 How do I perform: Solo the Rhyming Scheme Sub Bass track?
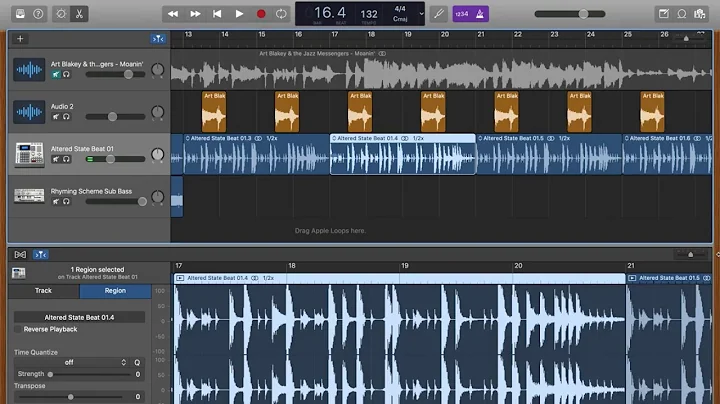pyautogui.click(x=67, y=202)
